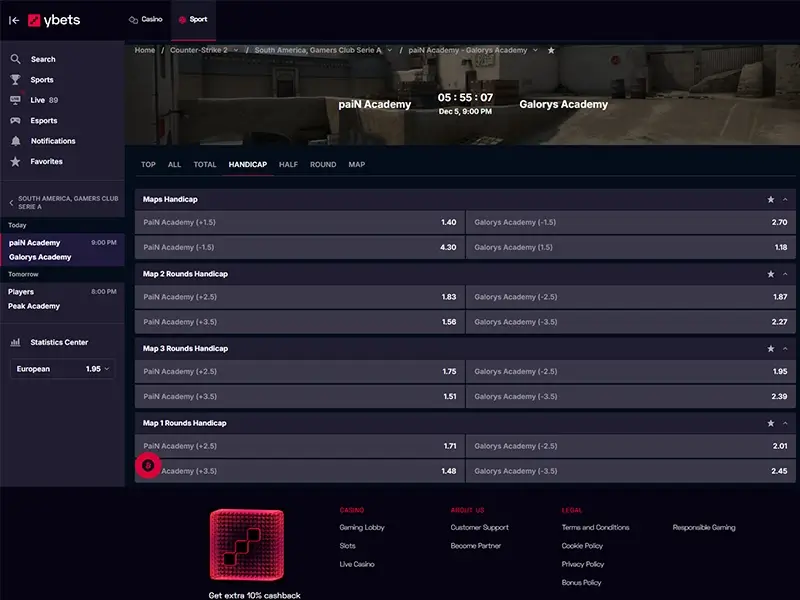Viewport: 800px width, 600px height.
Task: Switch to the TOTAL markets tab
Action: 205,164
